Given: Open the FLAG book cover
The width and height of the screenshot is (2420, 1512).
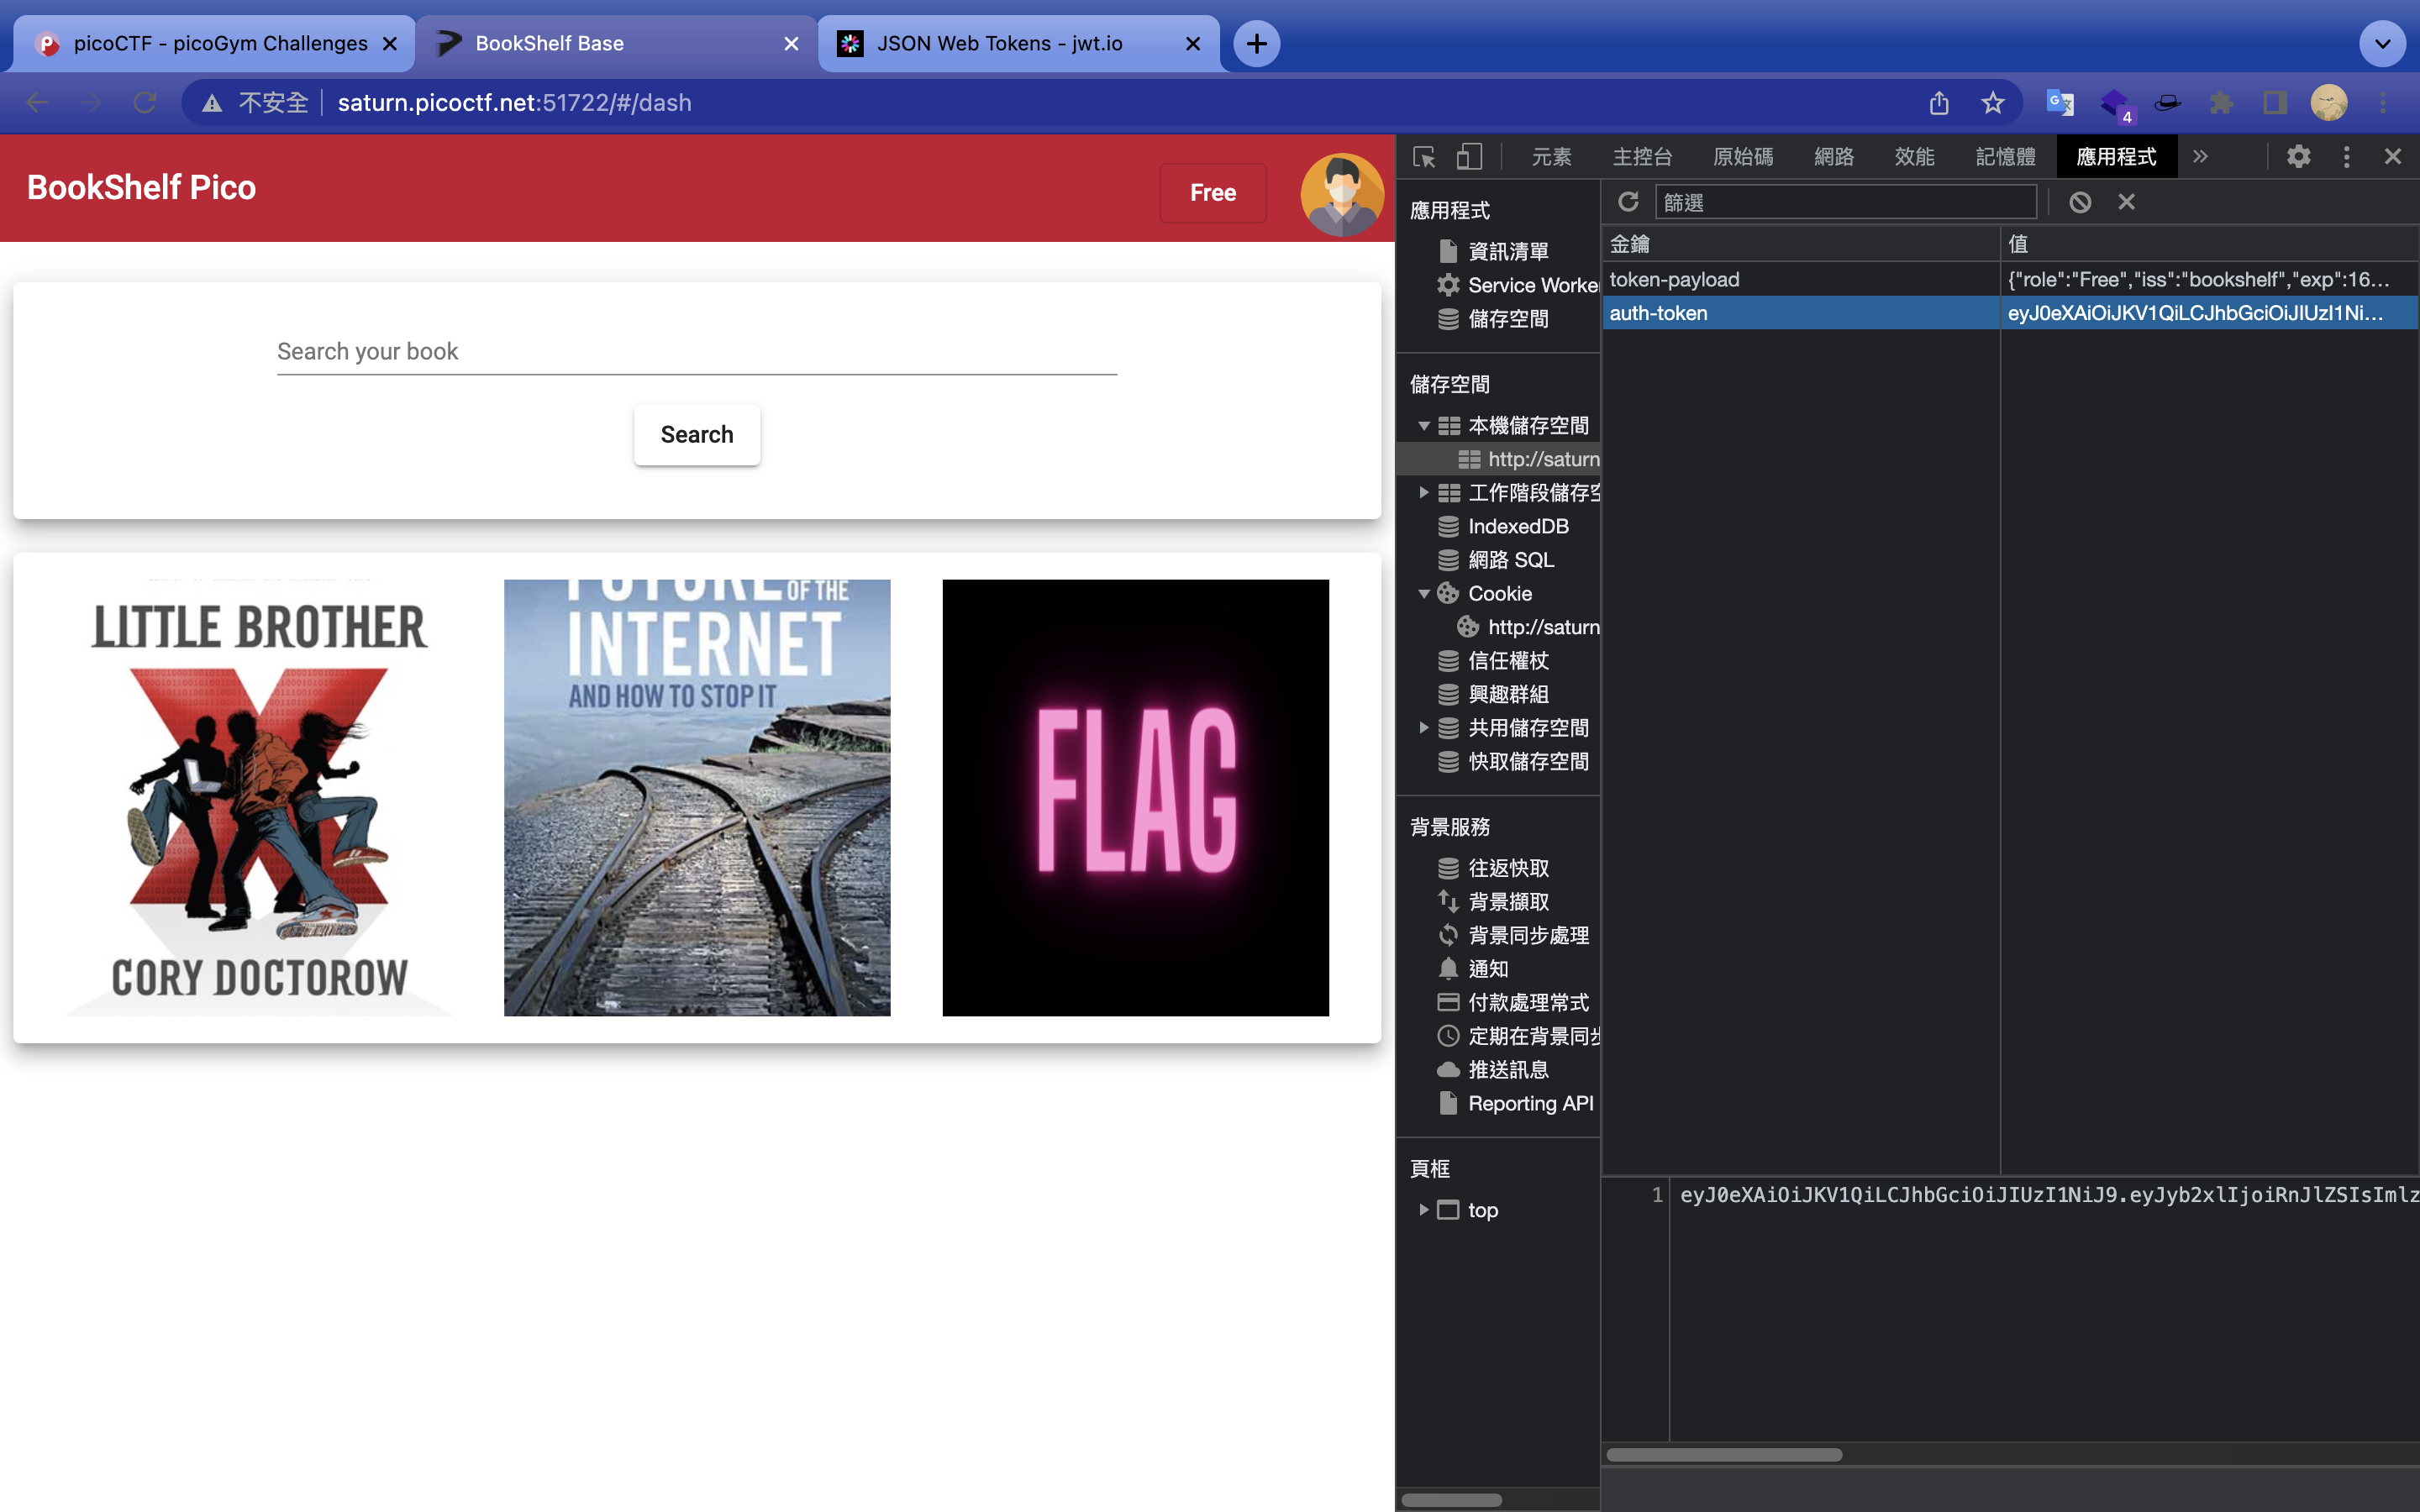Looking at the screenshot, I should (1135, 797).
